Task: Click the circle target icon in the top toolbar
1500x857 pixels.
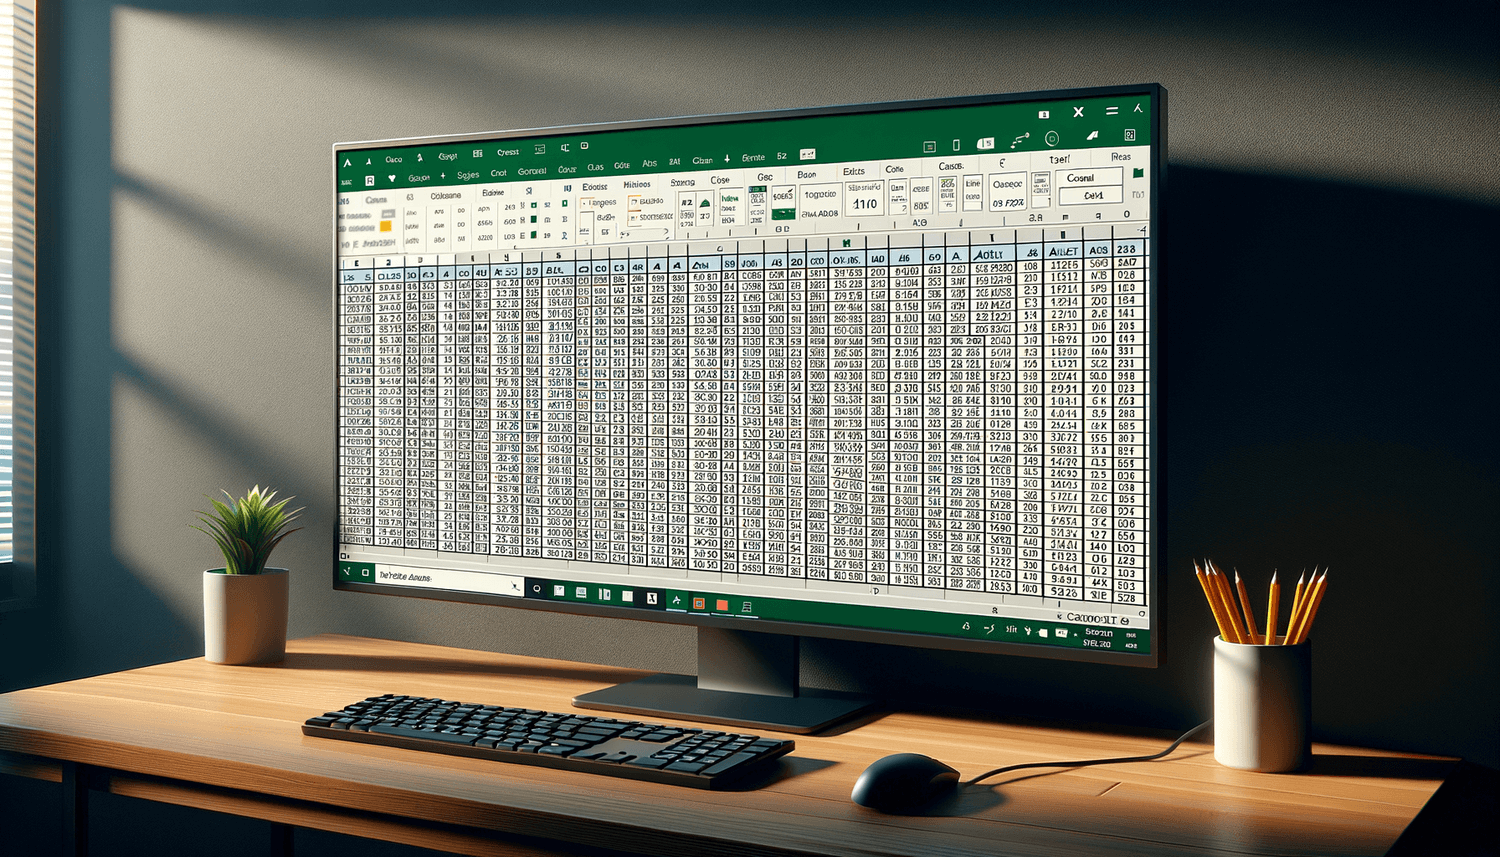Action: point(1051,138)
